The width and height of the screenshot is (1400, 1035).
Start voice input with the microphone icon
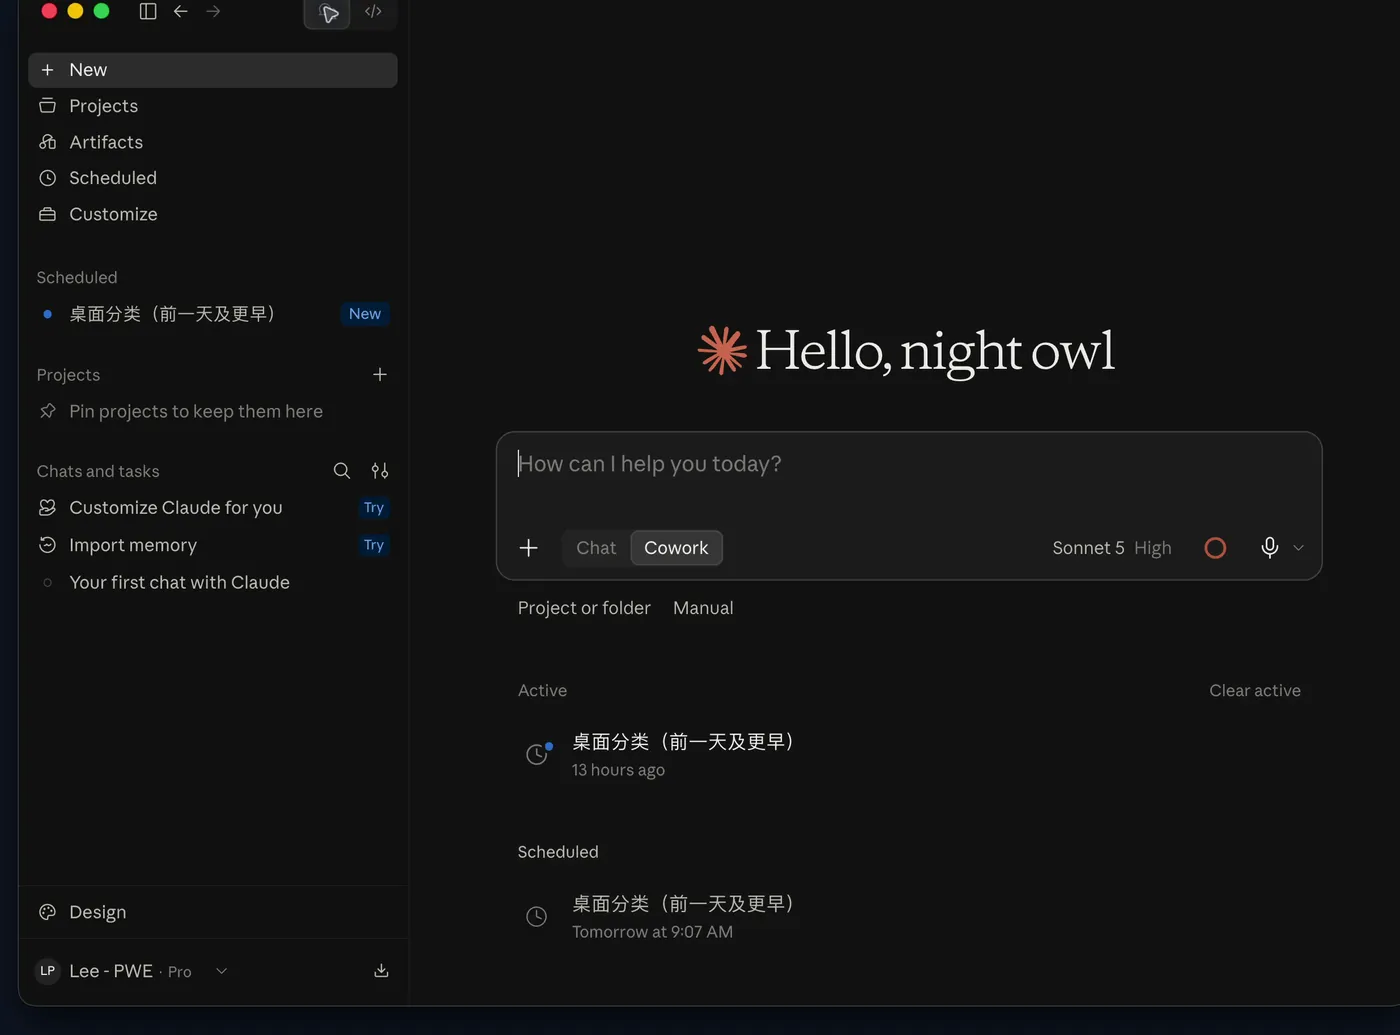1270,548
